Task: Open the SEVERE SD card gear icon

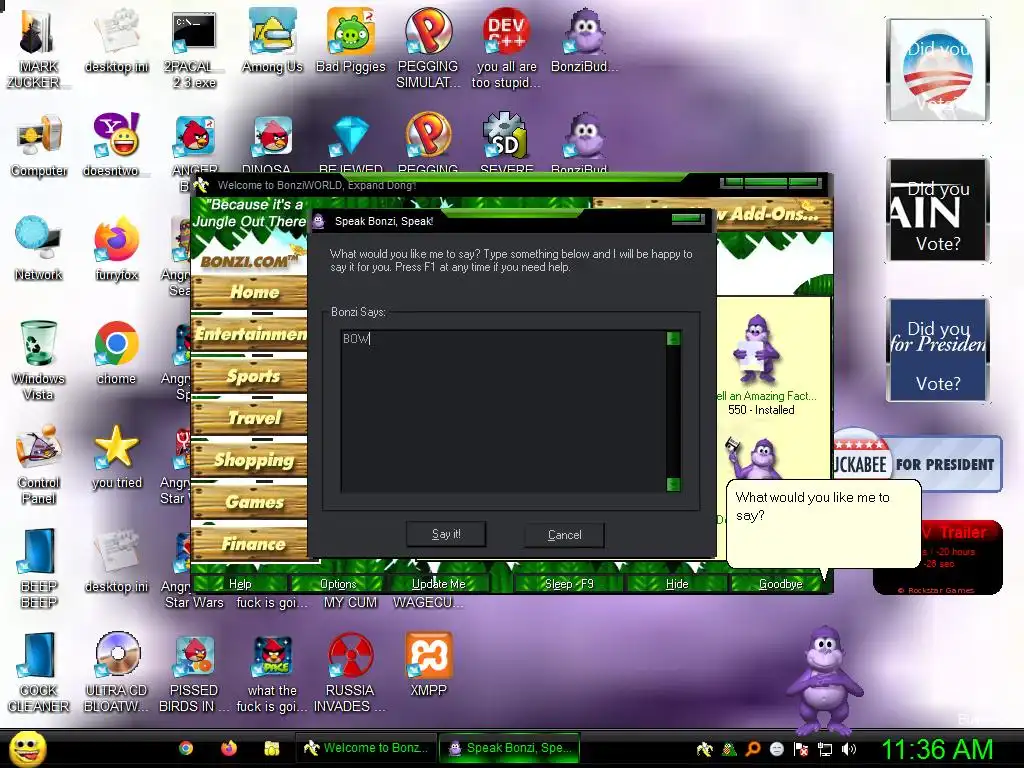Action: pos(506,142)
